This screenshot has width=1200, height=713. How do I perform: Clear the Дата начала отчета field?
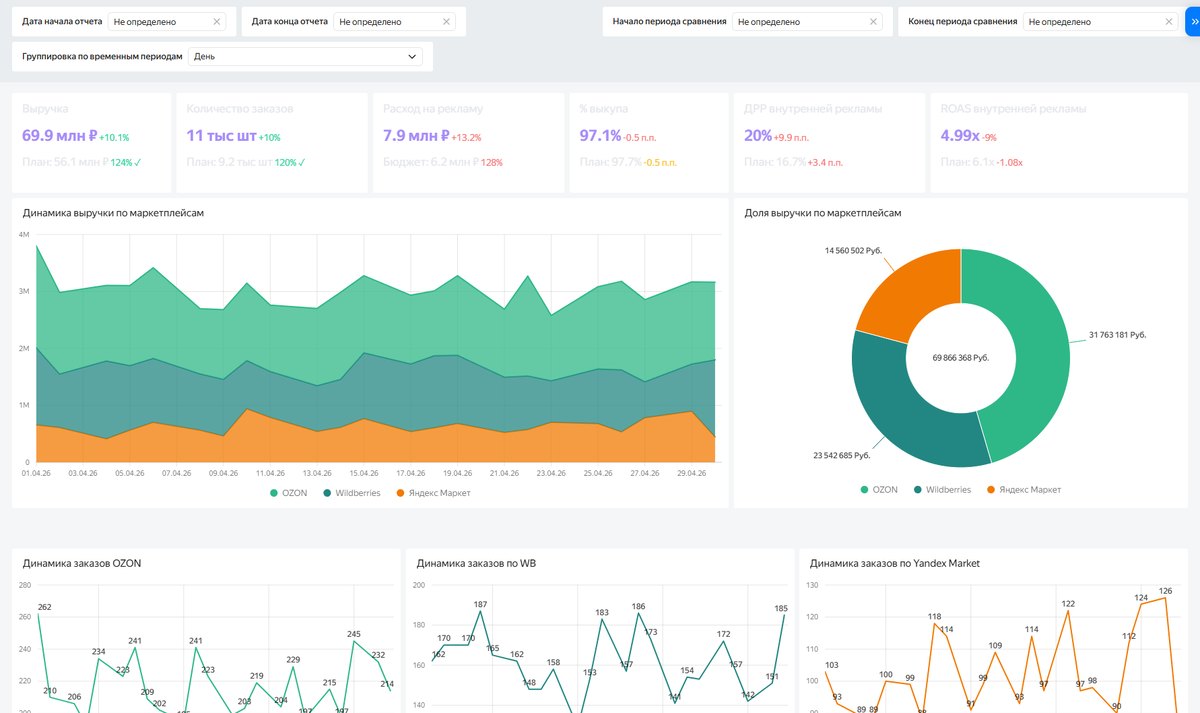point(217,21)
